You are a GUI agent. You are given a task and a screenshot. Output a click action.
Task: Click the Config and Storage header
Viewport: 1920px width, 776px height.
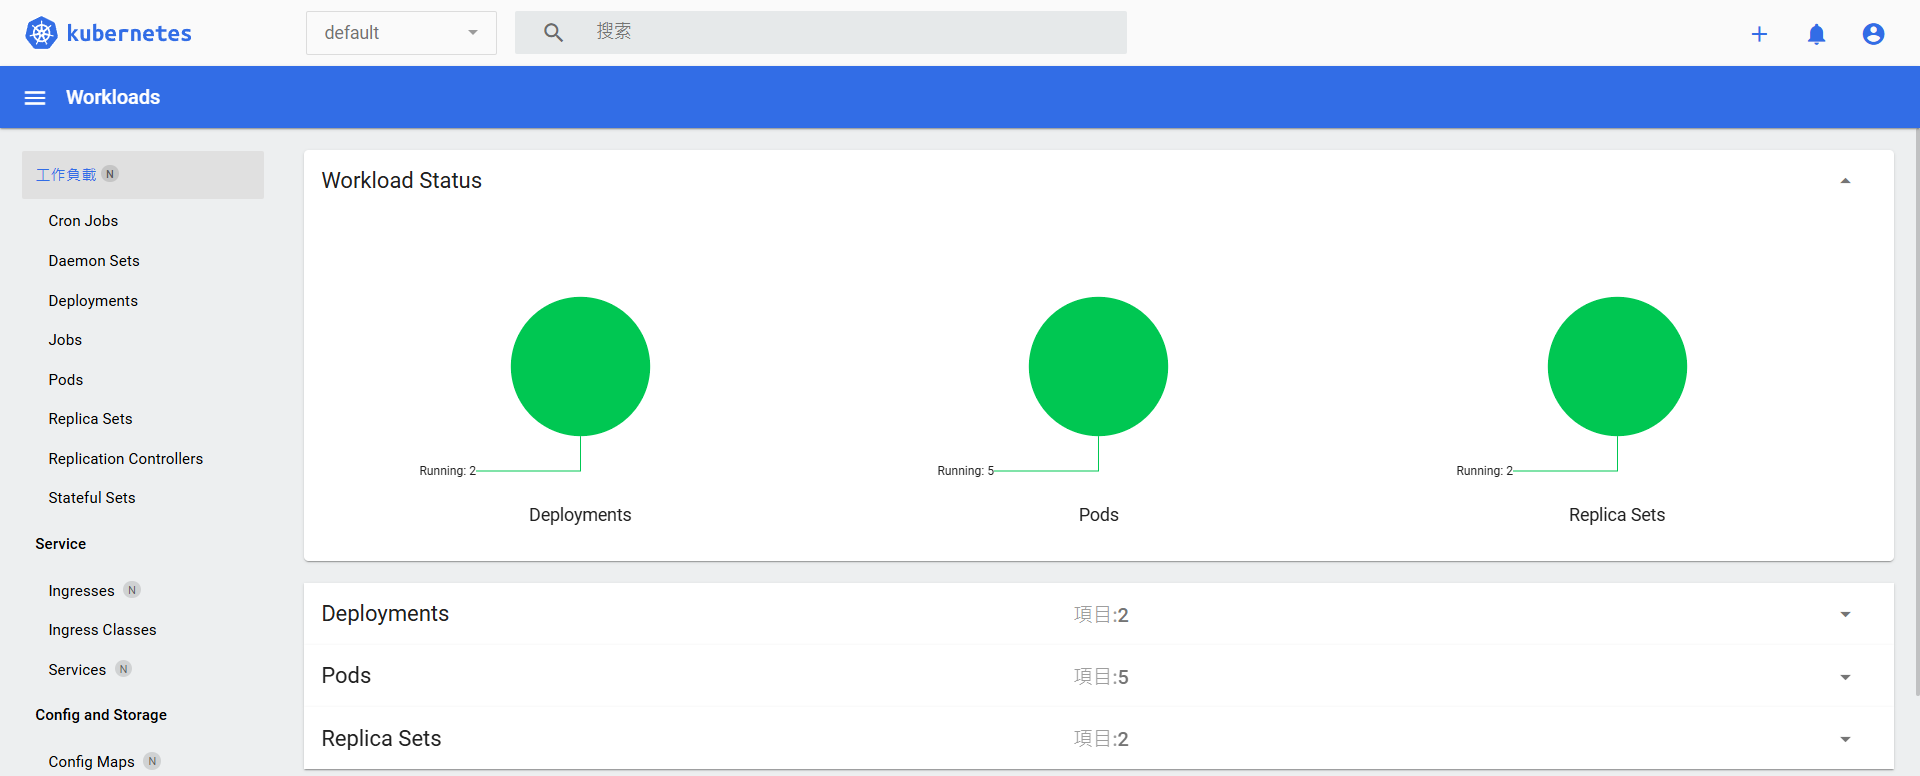click(x=101, y=715)
